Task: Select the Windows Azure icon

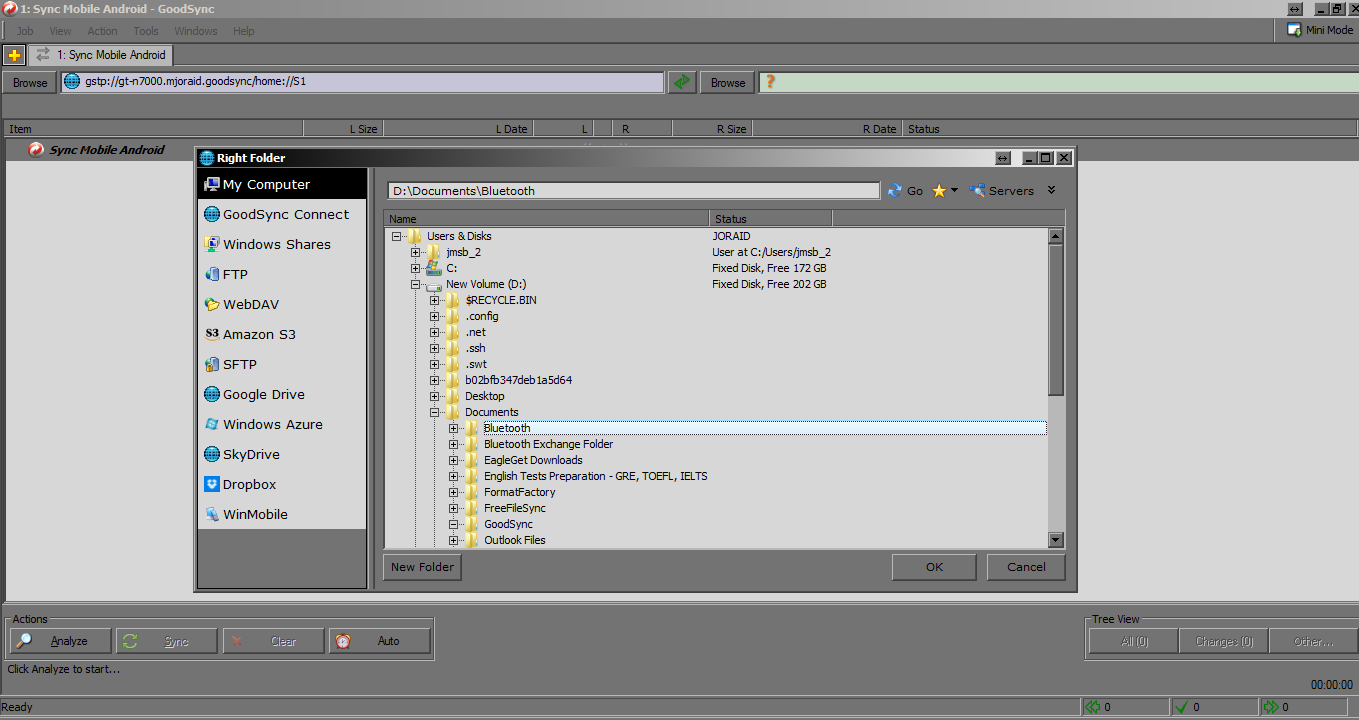Action: pyautogui.click(x=212, y=424)
